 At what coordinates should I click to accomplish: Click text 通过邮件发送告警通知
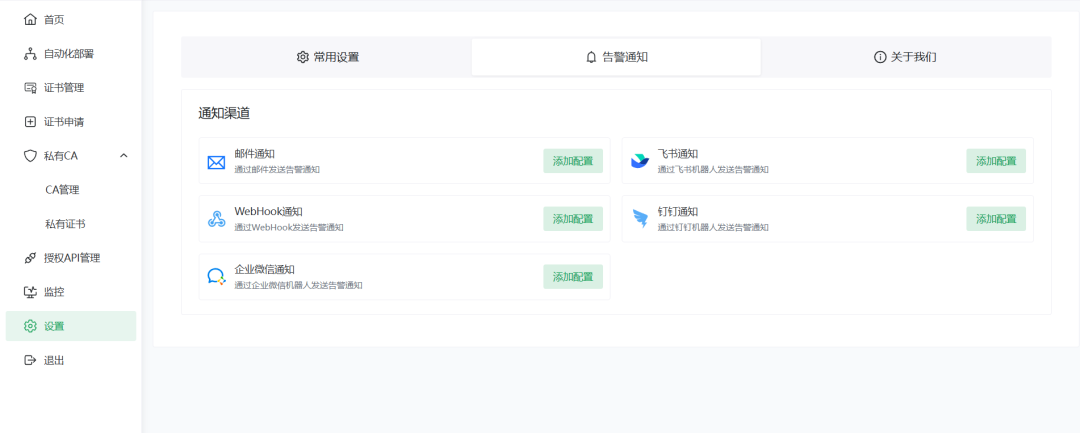click(x=277, y=169)
